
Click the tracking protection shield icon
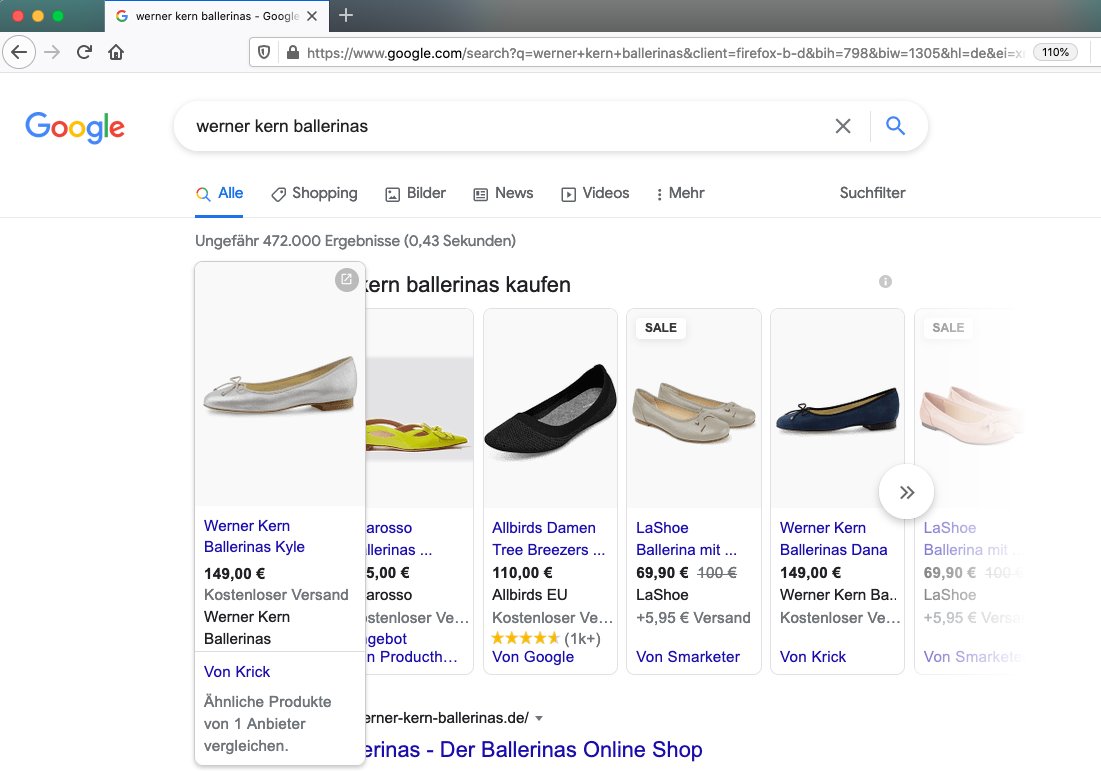[264, 53]
